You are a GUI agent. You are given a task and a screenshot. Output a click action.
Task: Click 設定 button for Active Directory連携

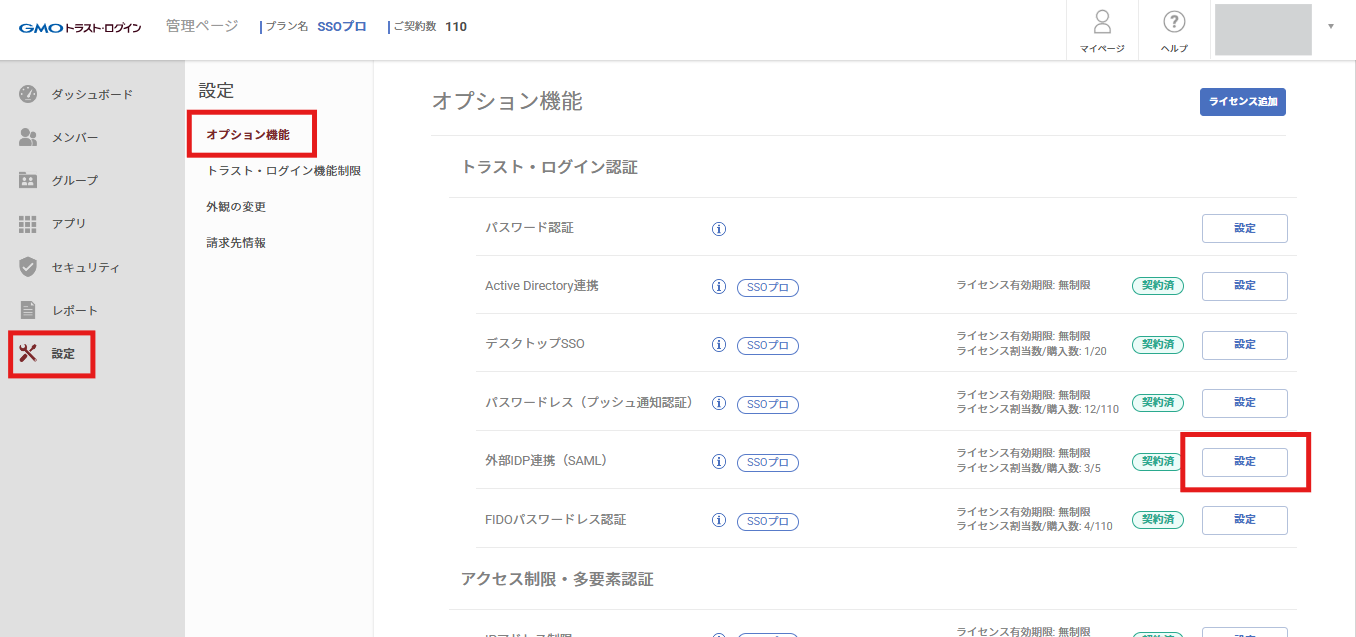[x=1245, y=286]
